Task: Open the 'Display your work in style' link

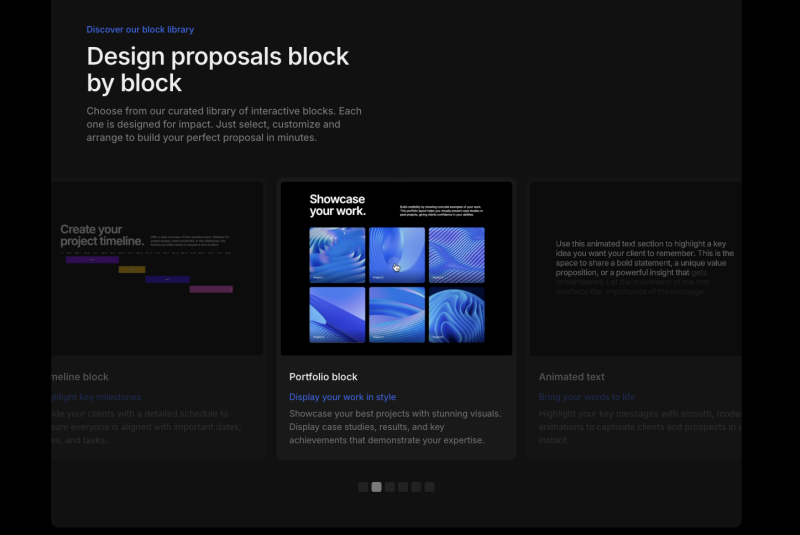Action: 342,397
